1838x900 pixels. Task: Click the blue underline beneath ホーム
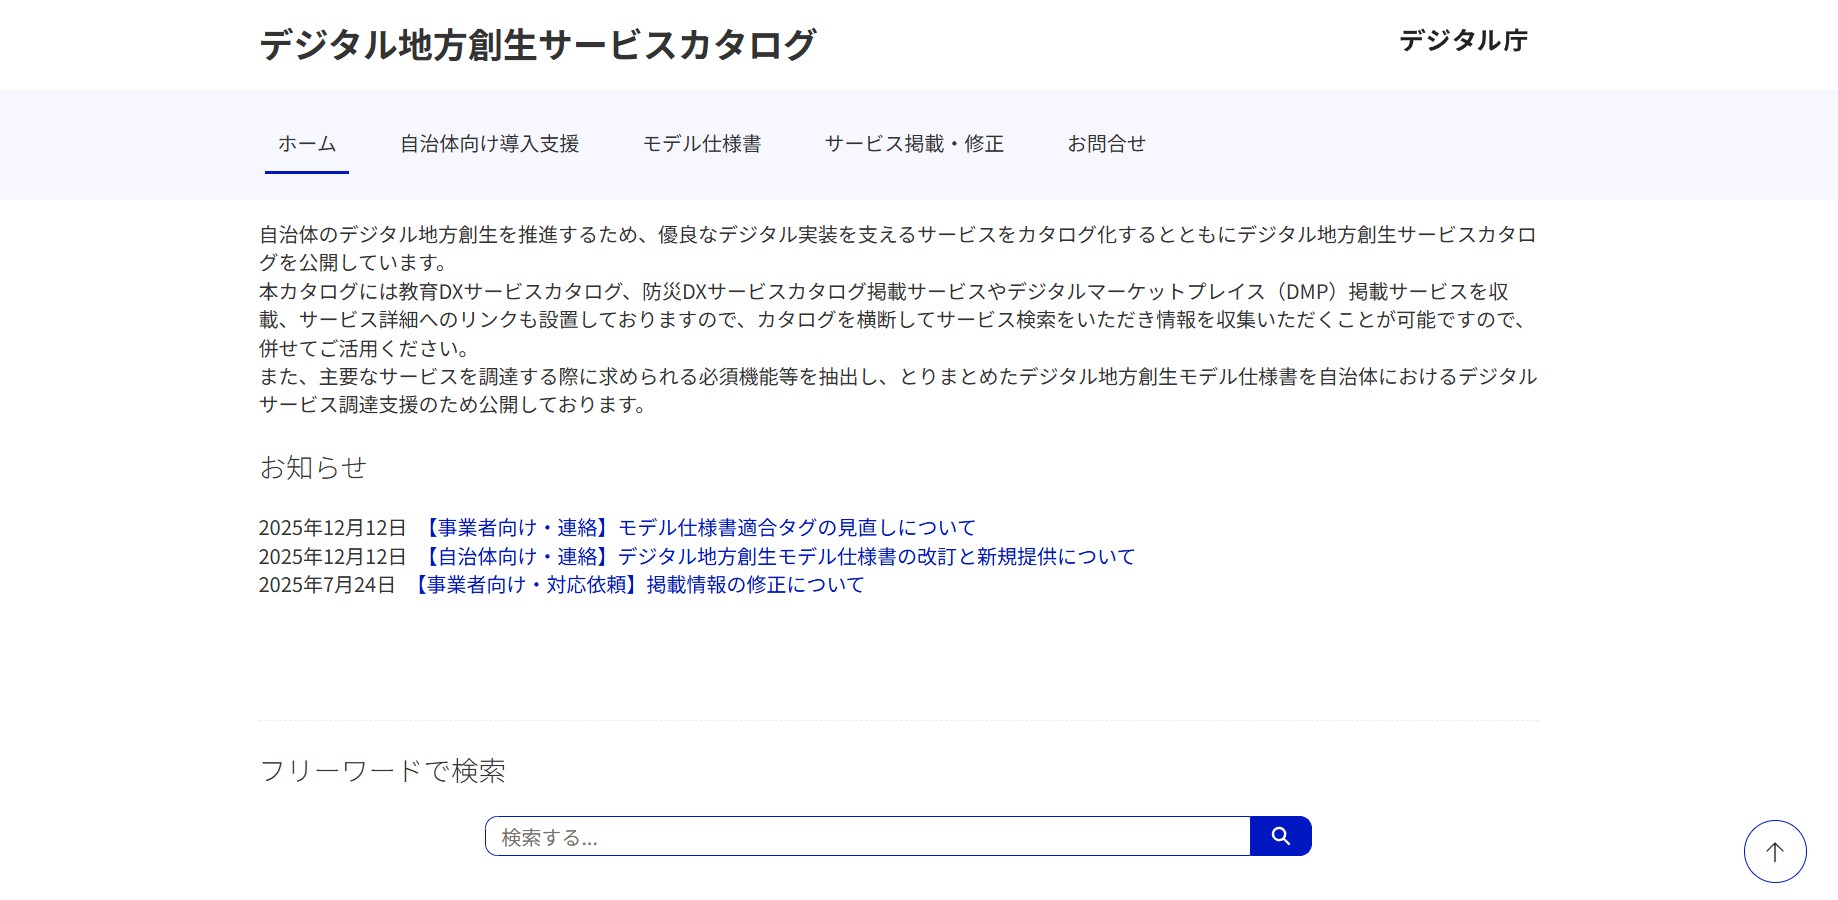[x=306, y=172]
